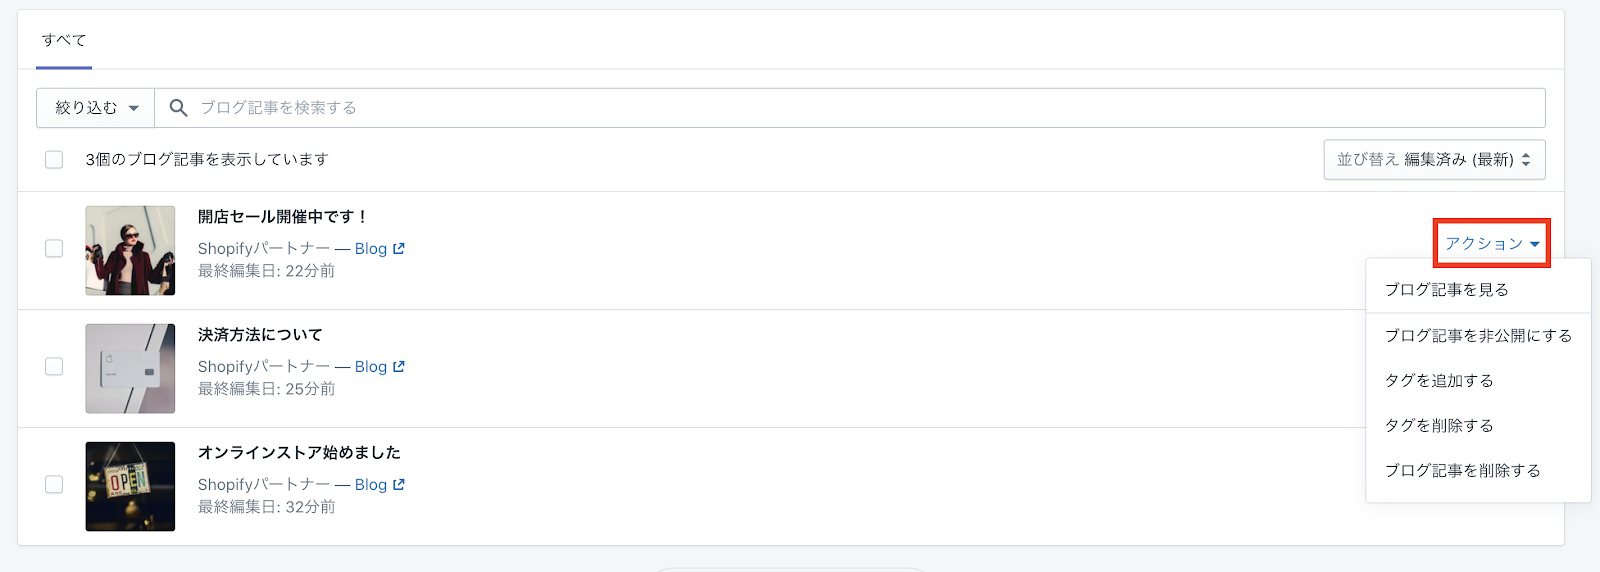
Task: Open external link icon for 決済方法 post
Action: tap(399, 367)
